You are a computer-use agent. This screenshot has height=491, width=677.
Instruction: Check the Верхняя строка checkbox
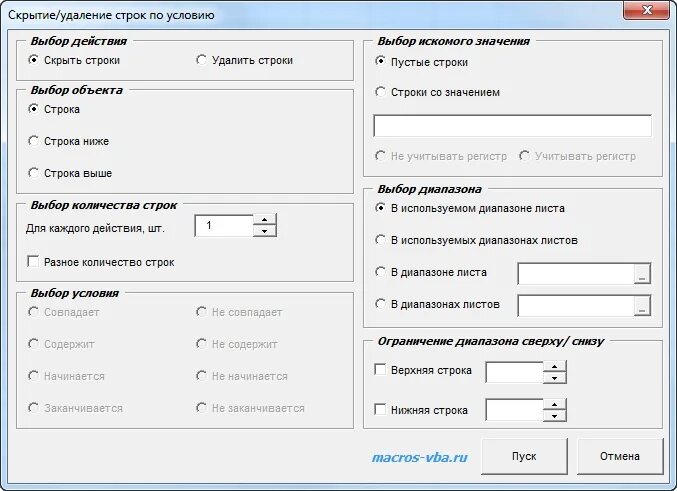point(380,370)
